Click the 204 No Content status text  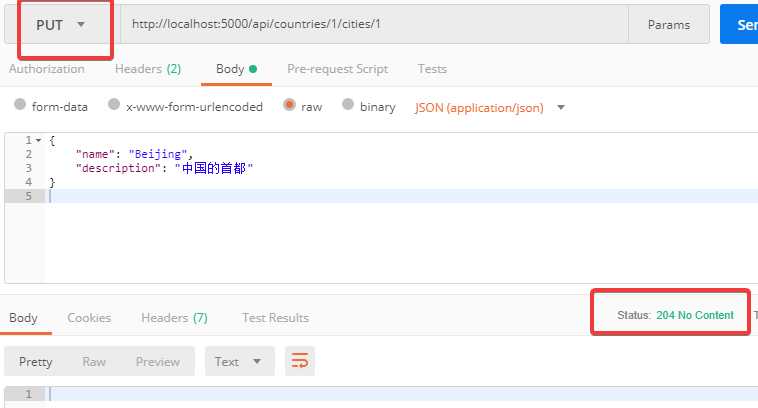pos(695,315)
